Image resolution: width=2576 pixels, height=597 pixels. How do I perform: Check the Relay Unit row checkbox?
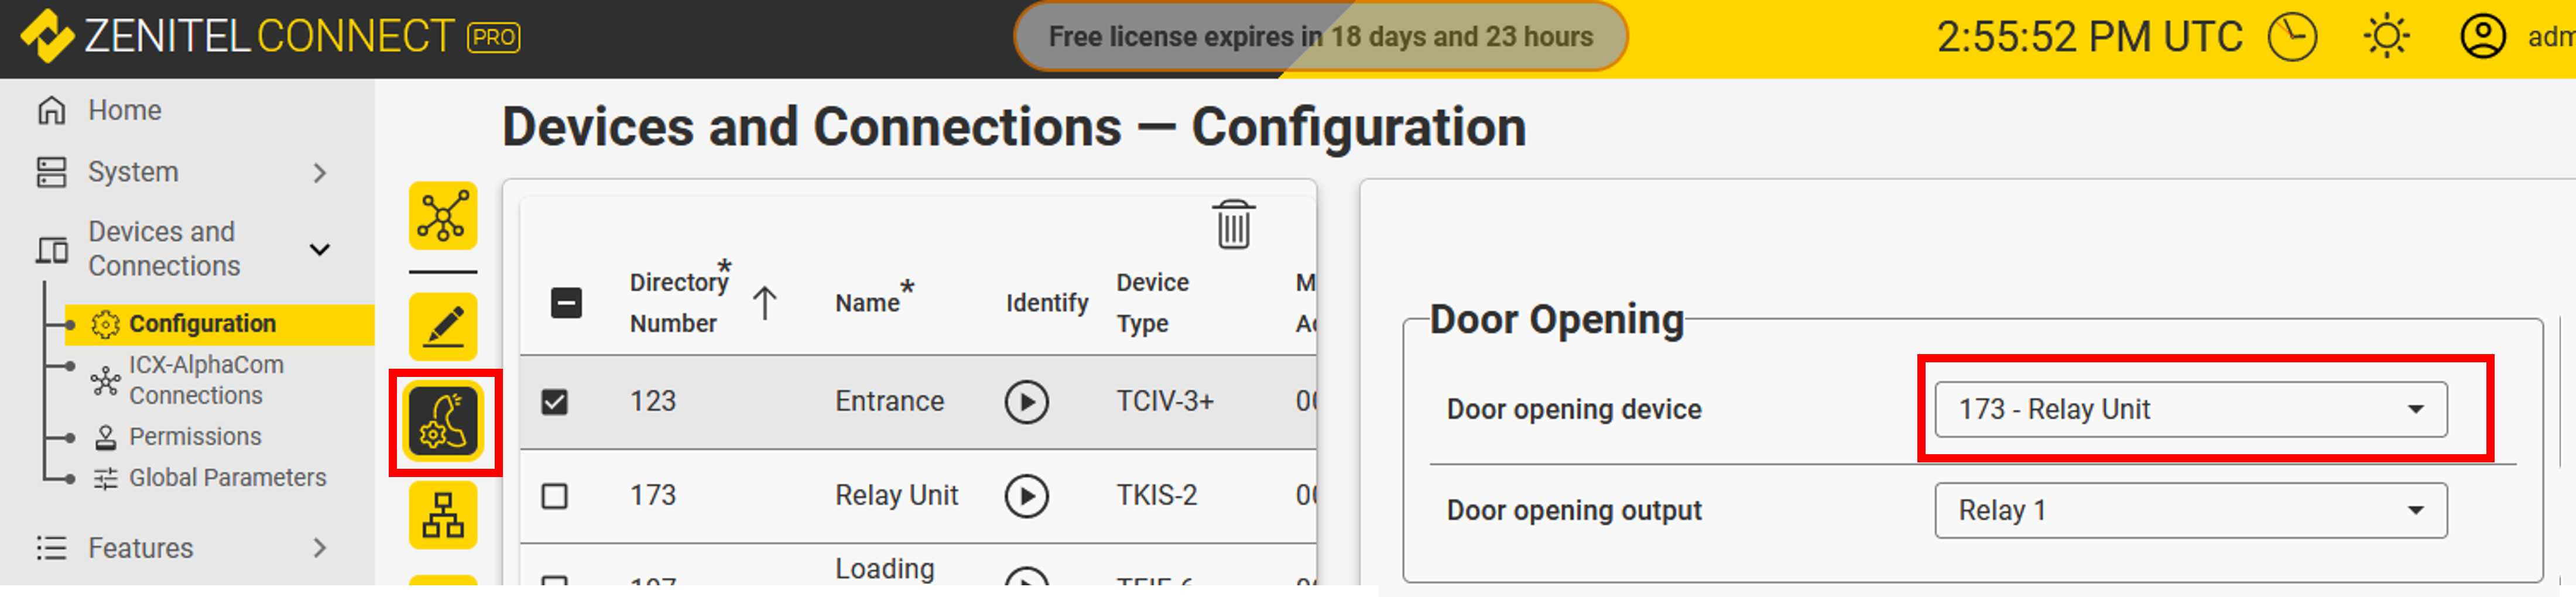(555, 496)
